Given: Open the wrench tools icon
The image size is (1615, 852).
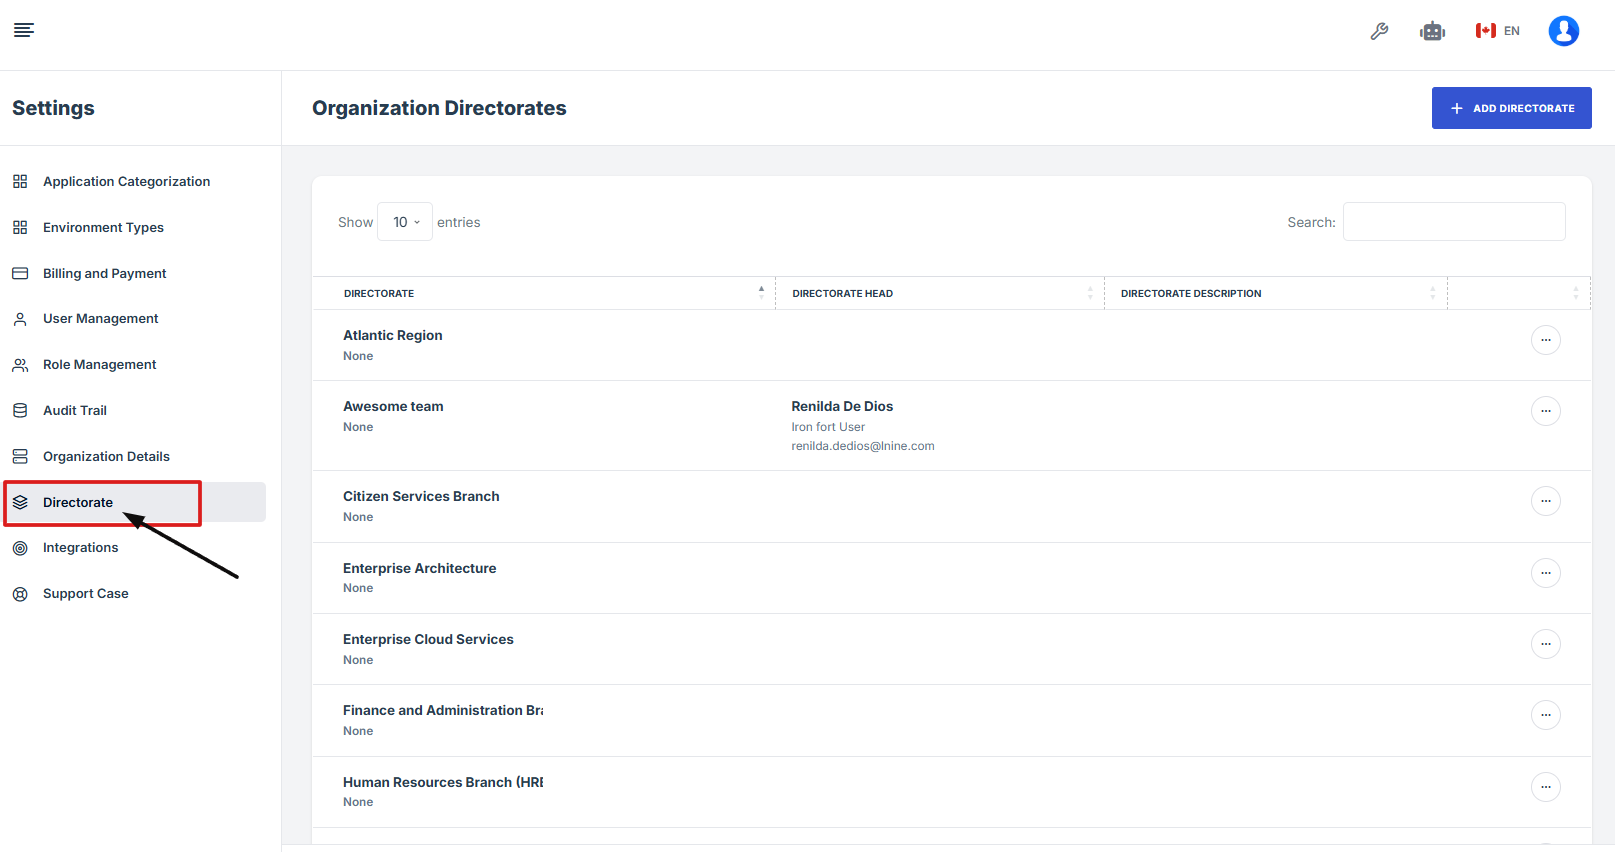Looking at the screenshot, I should coord(1379,31).
